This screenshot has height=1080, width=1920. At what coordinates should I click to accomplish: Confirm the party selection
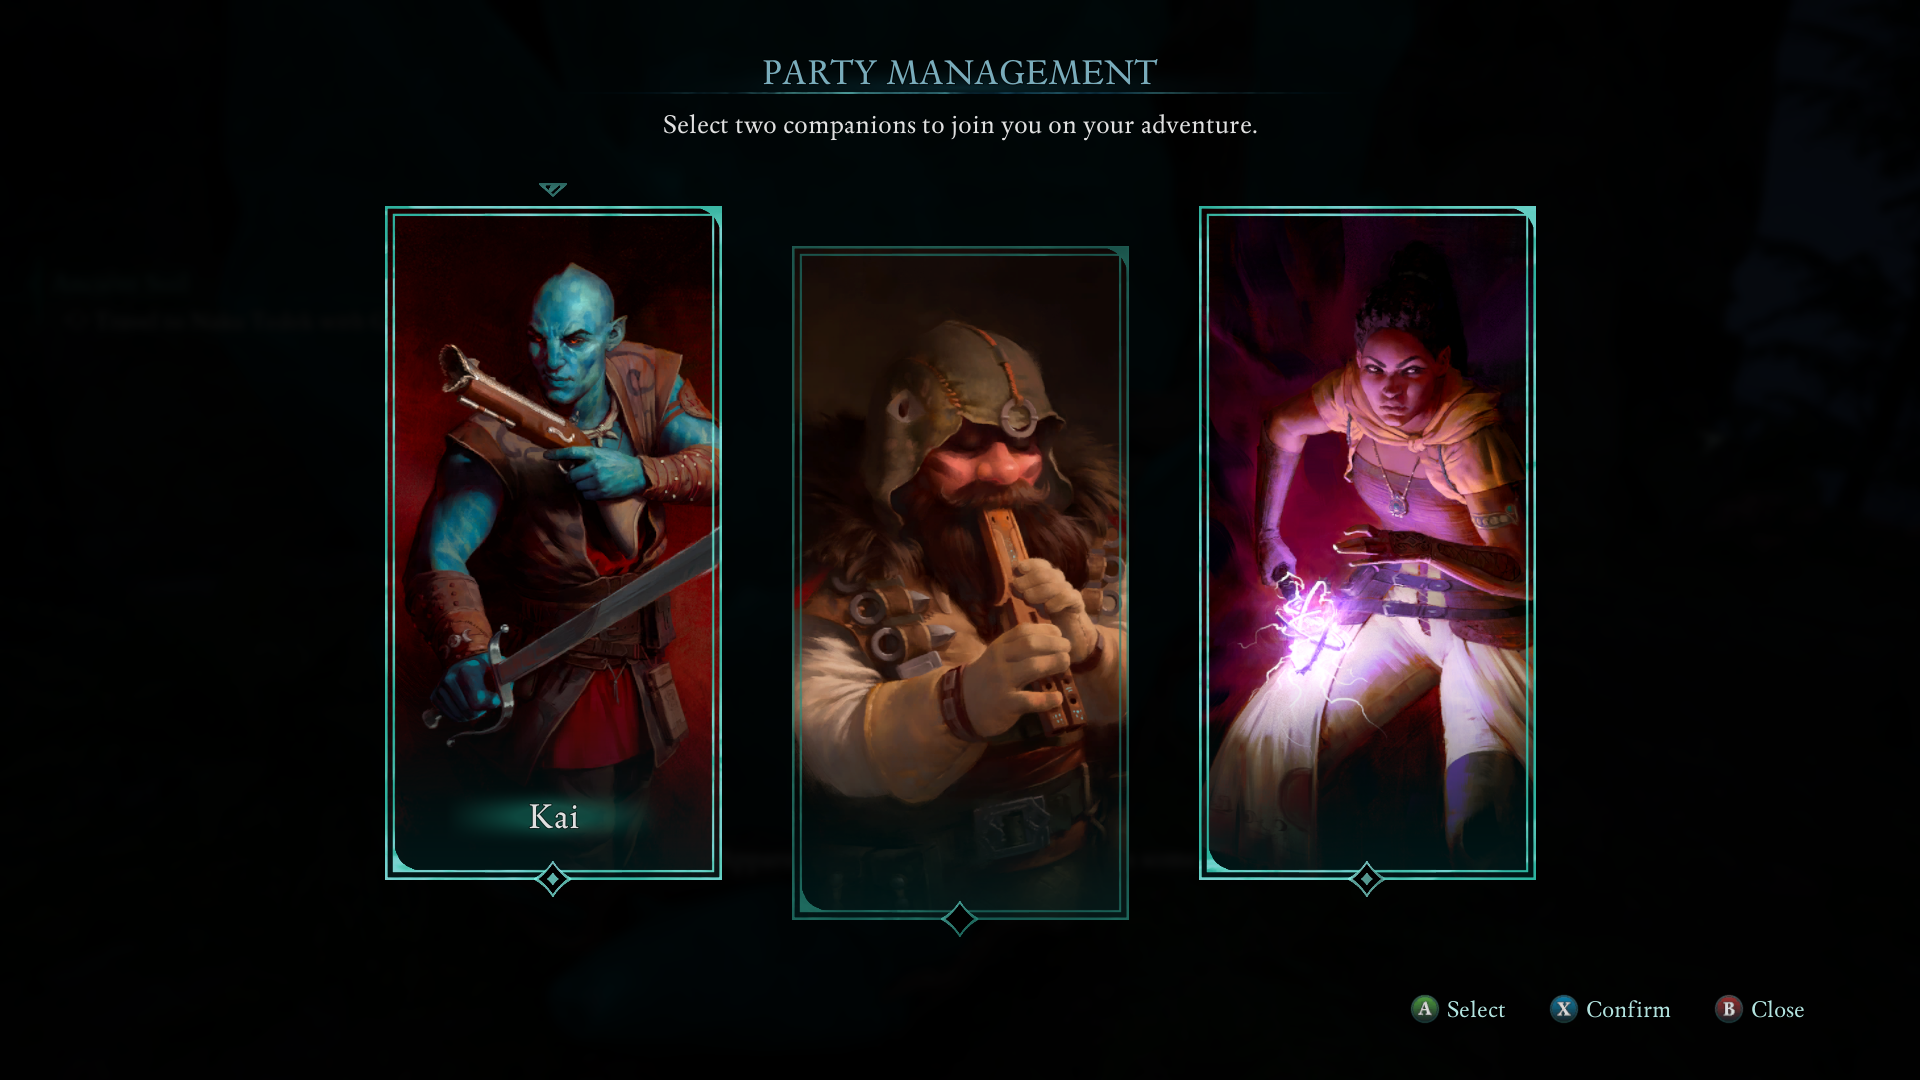tap(1628, 1010)
